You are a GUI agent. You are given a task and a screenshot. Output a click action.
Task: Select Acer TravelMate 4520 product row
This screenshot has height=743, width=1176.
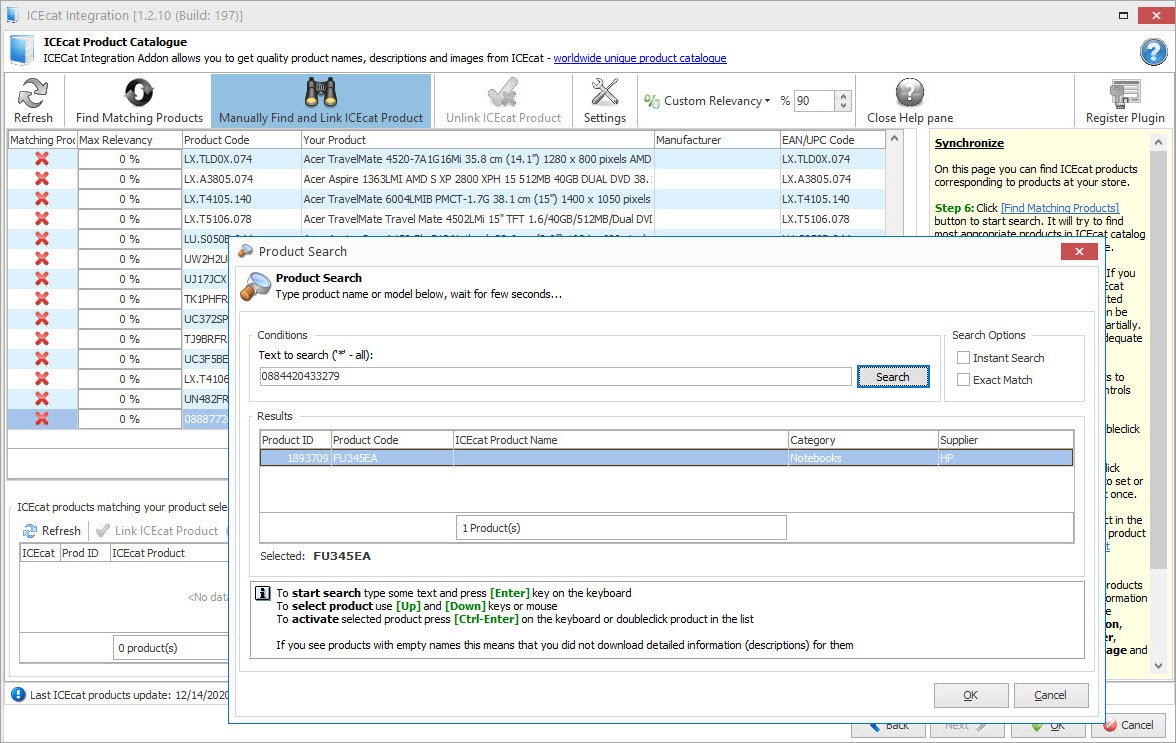446,159
